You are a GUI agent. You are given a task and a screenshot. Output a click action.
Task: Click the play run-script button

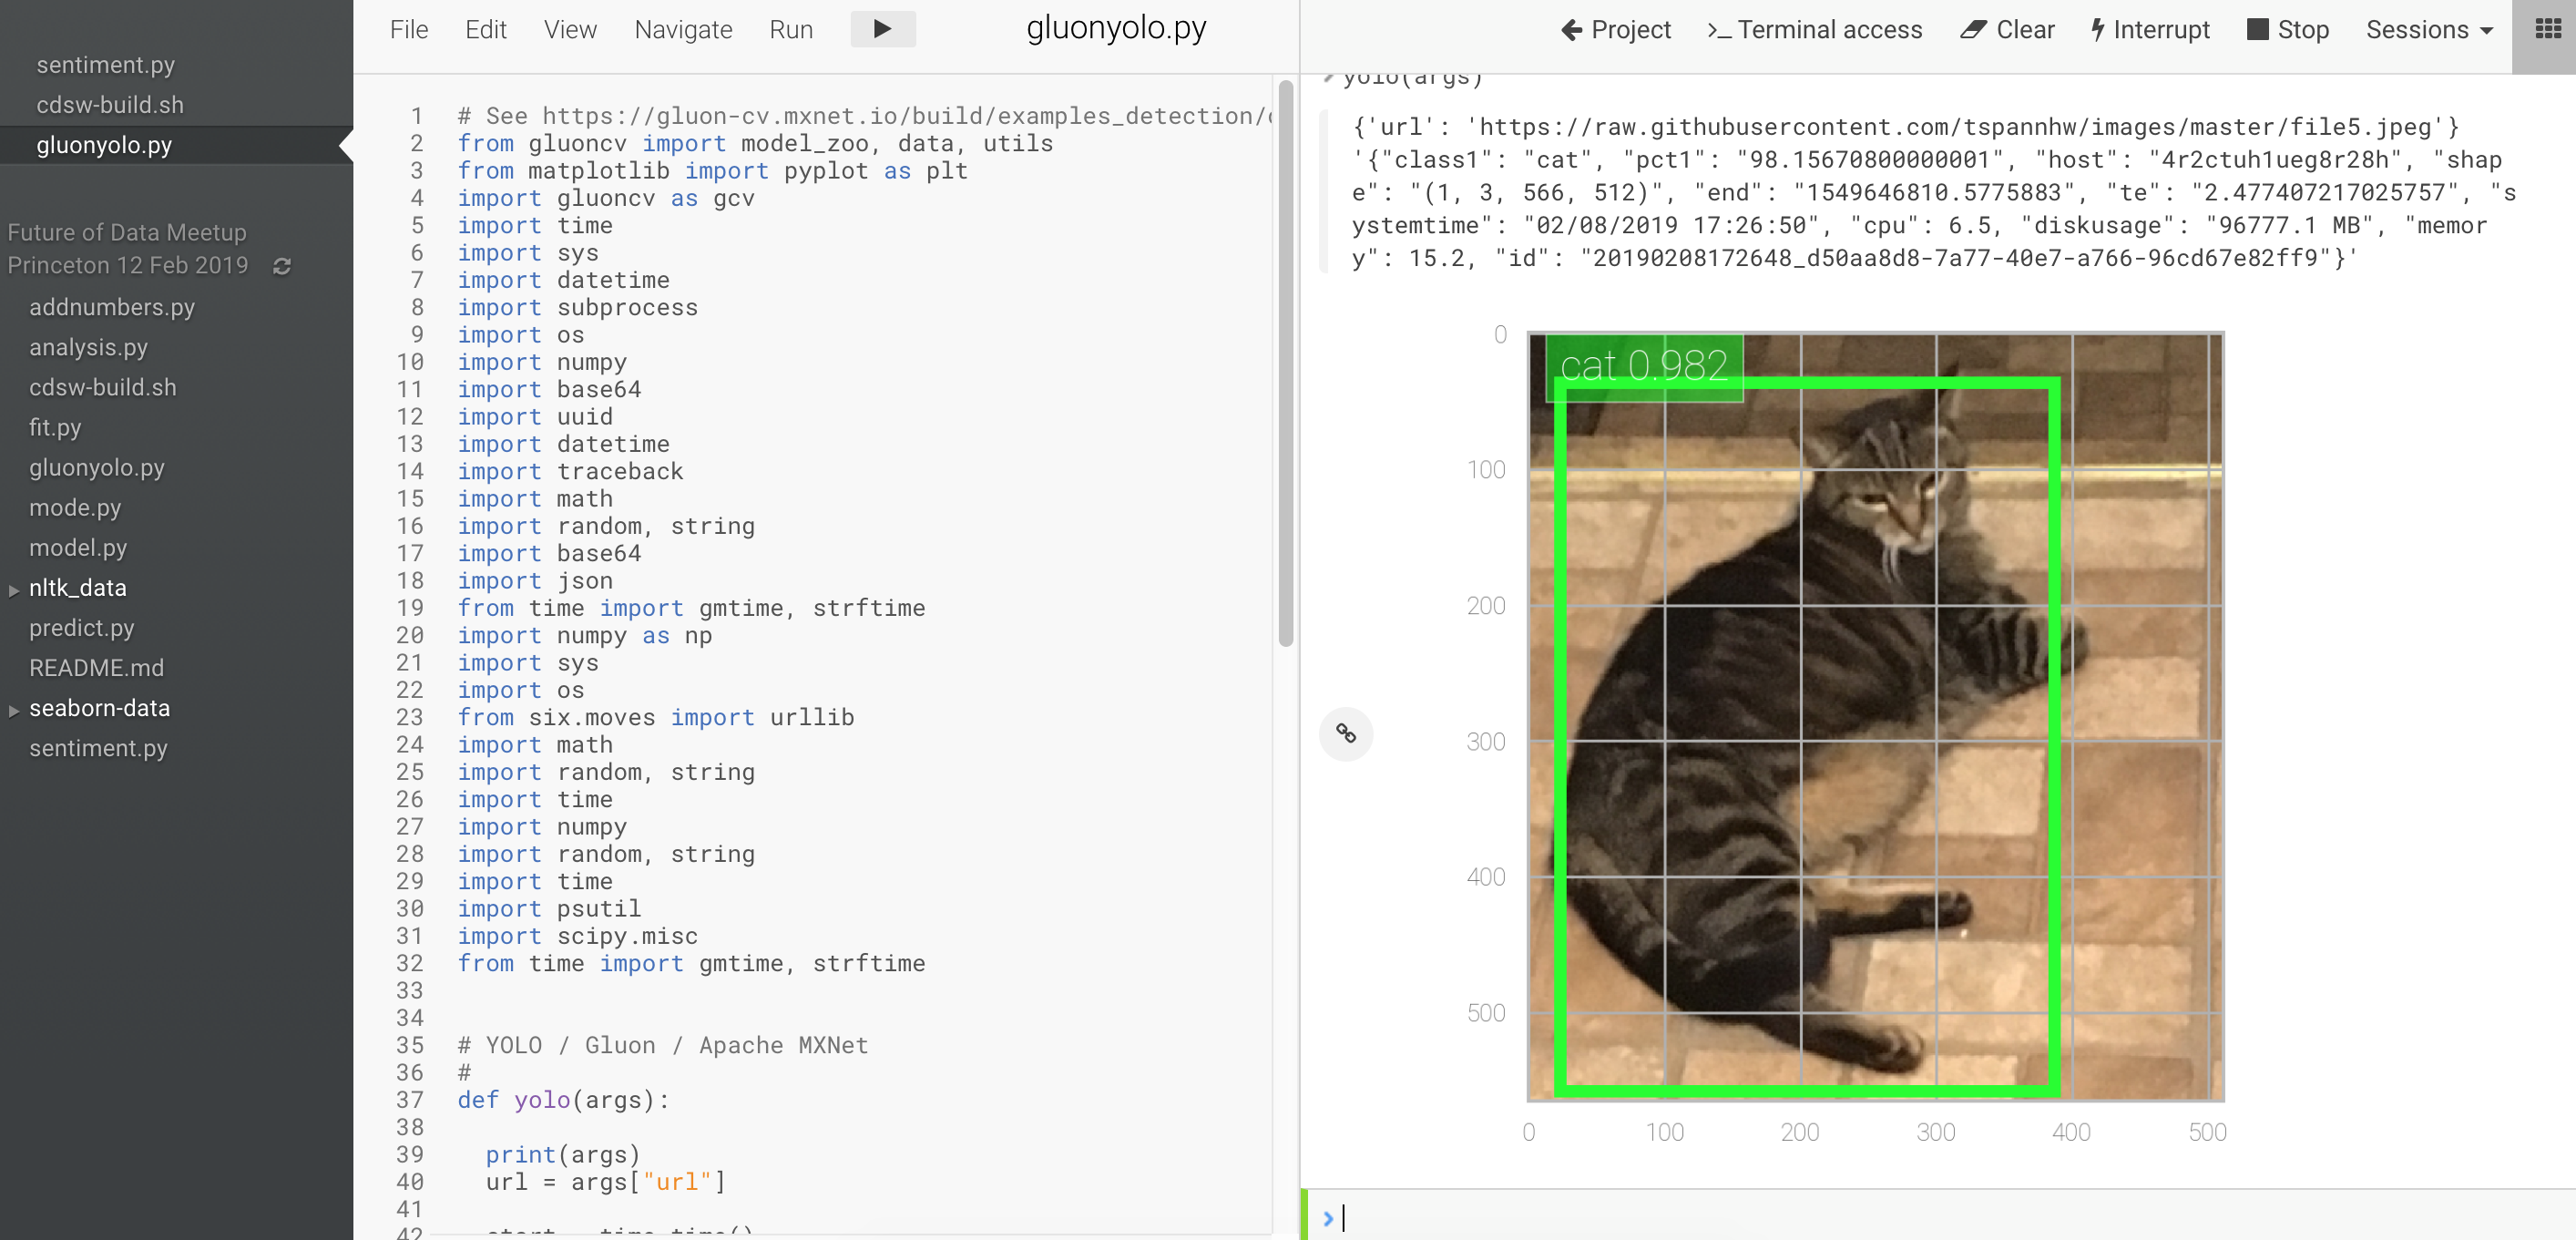coord(882,29)
